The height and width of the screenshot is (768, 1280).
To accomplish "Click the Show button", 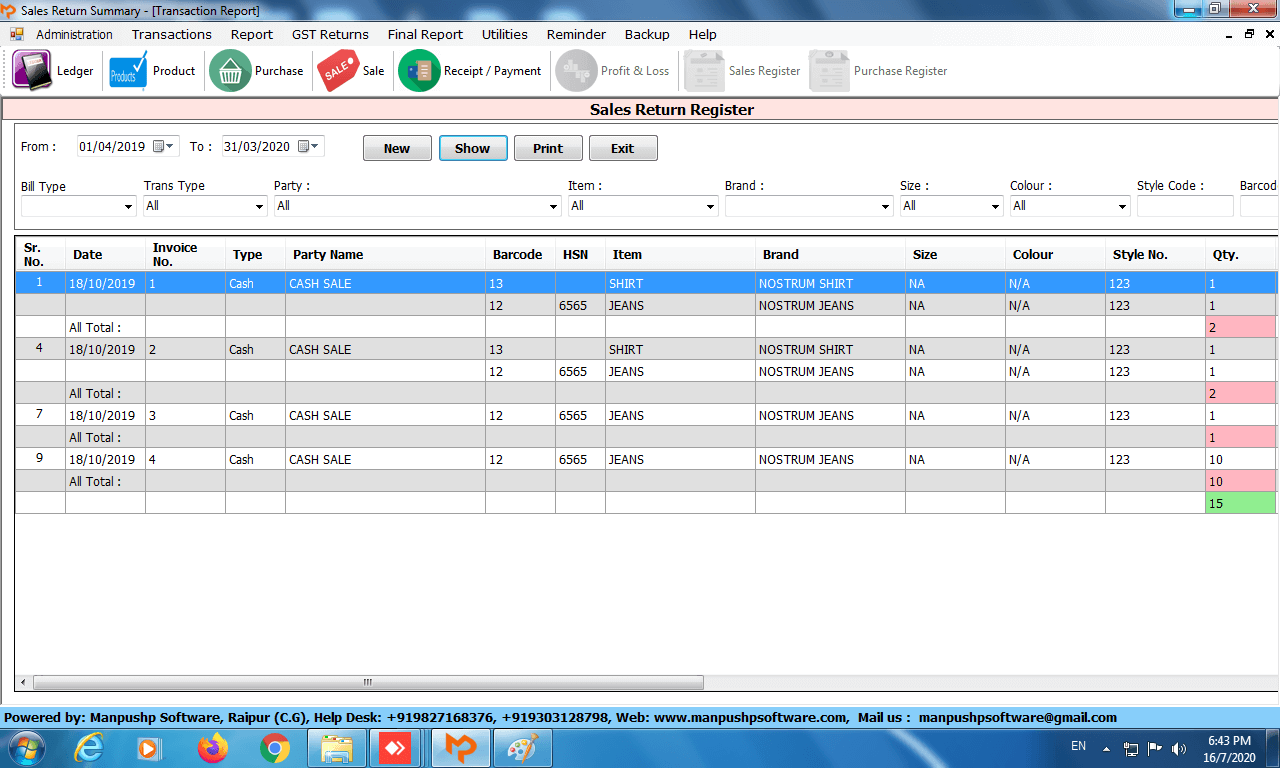I will point(473,148).
